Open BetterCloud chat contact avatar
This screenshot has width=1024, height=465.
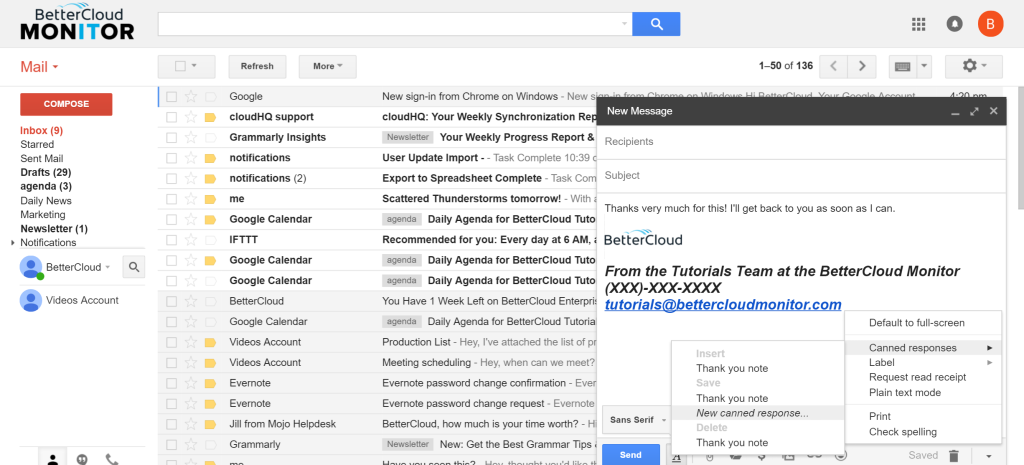pos(31,267)
